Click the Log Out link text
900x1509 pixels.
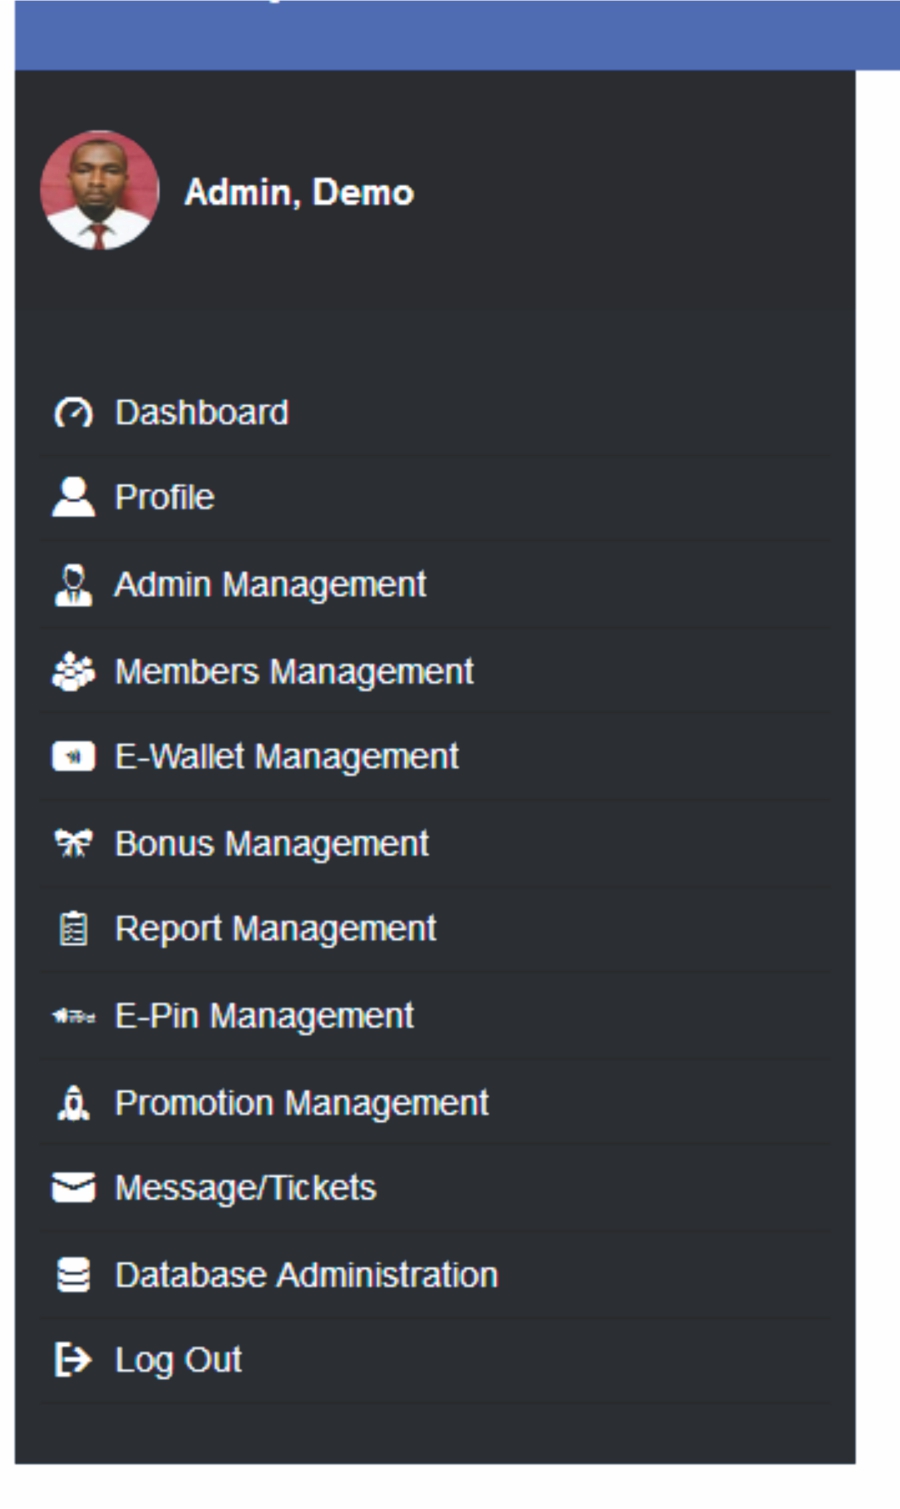[178, 1360]
